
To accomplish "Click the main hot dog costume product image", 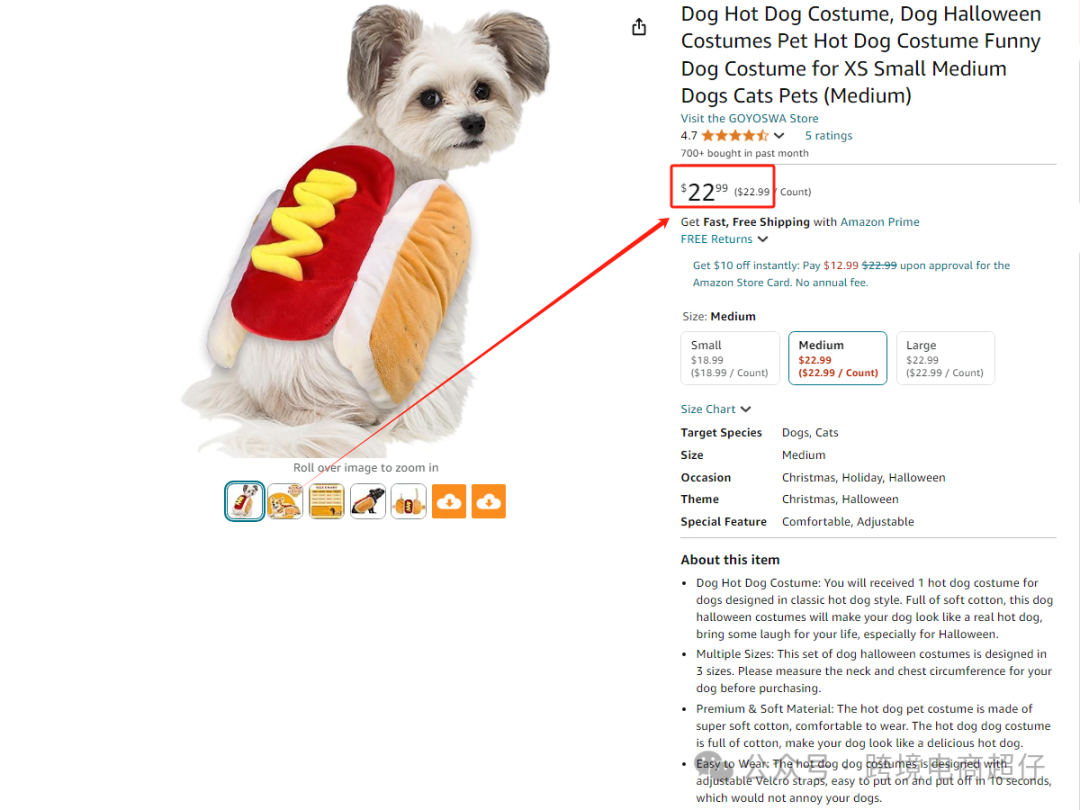I will 365,231.
